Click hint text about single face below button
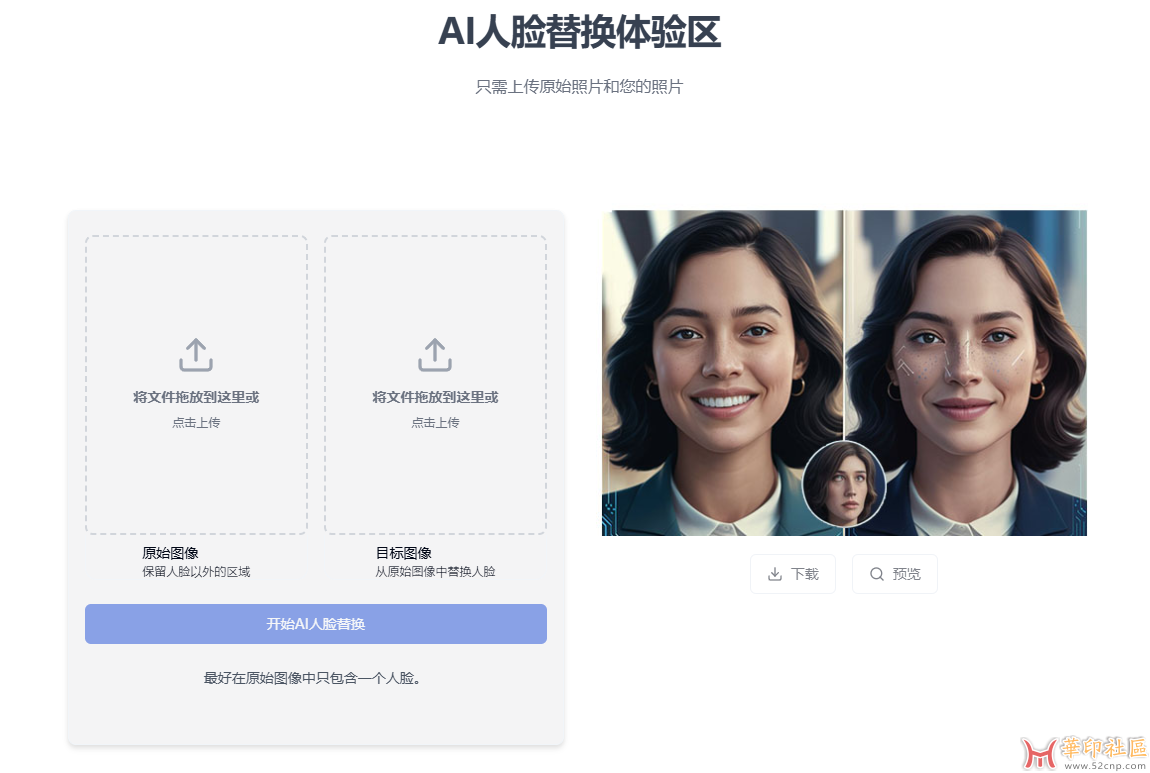Screen dimensions: 1150x773 tap(315, 678)
